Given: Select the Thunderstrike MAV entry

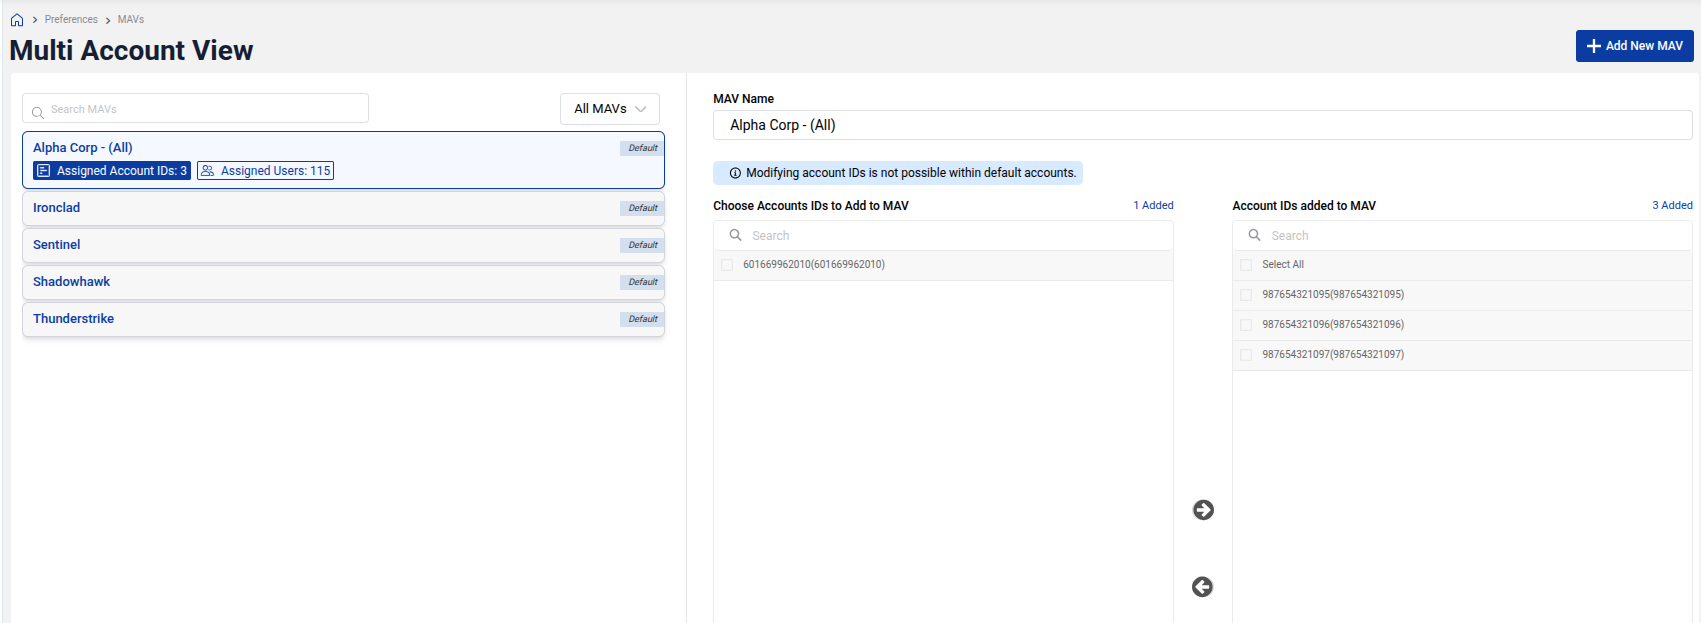Looking at the screenshot, I should tap(74, 319).
